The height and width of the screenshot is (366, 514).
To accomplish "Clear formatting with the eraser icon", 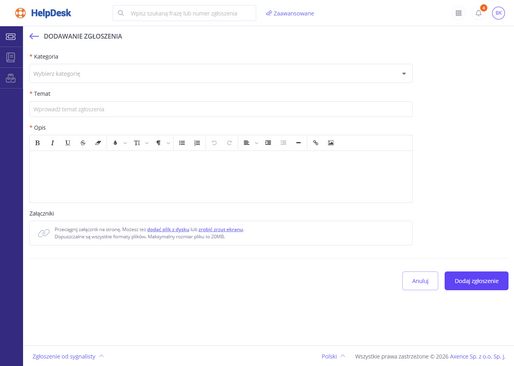I will click(x=98, y=143).
